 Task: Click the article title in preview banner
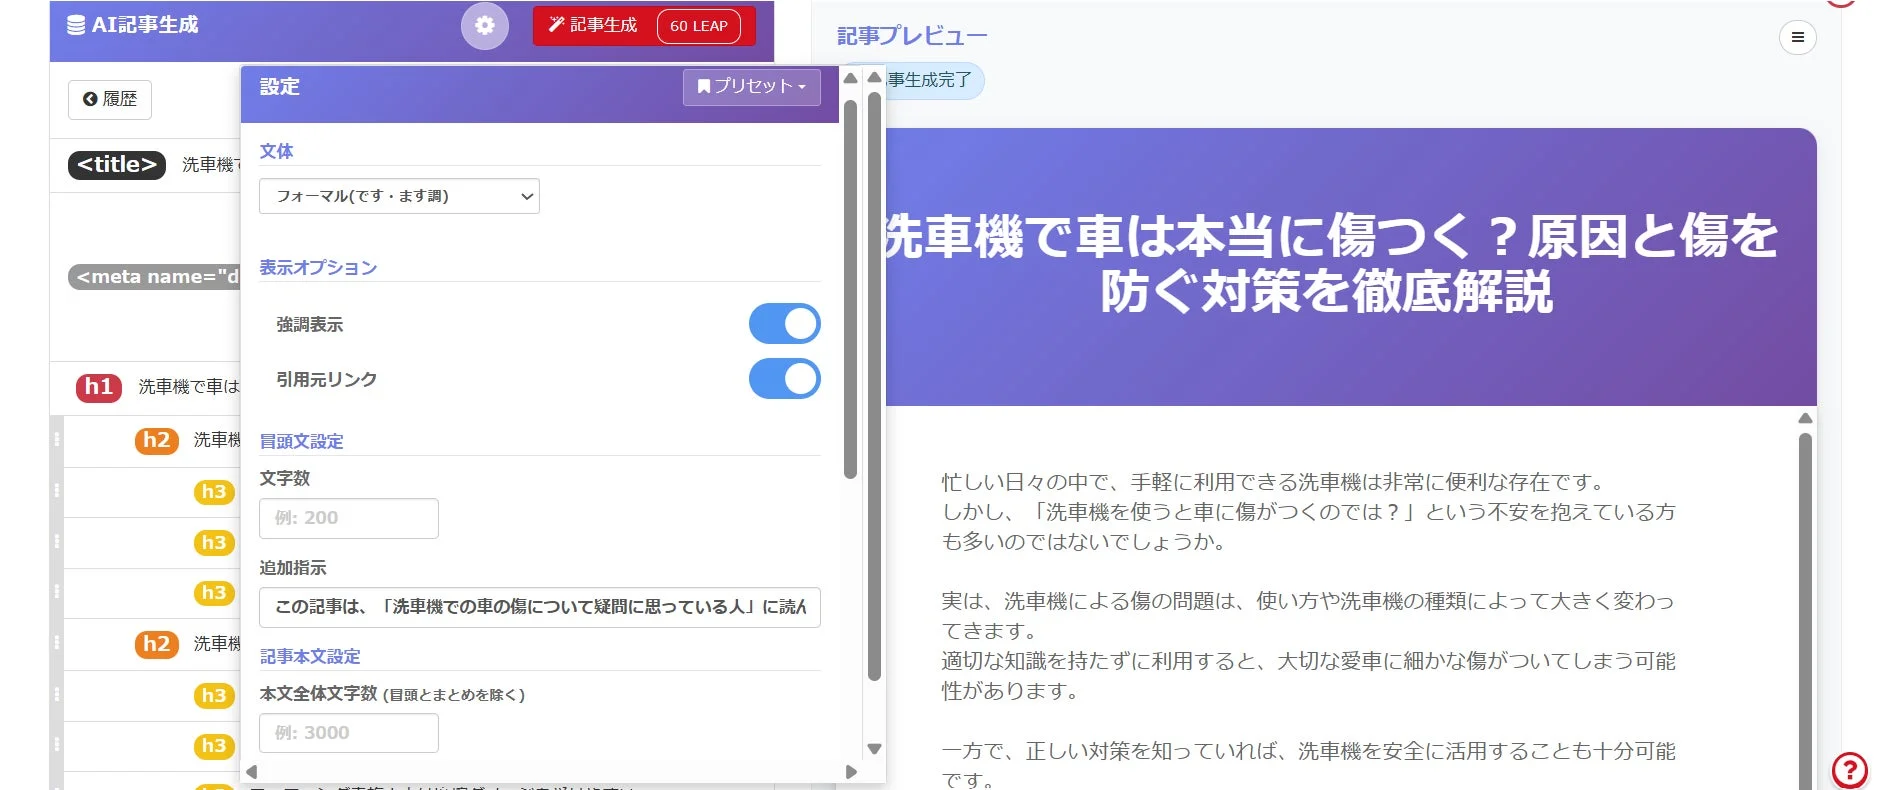1330,264
